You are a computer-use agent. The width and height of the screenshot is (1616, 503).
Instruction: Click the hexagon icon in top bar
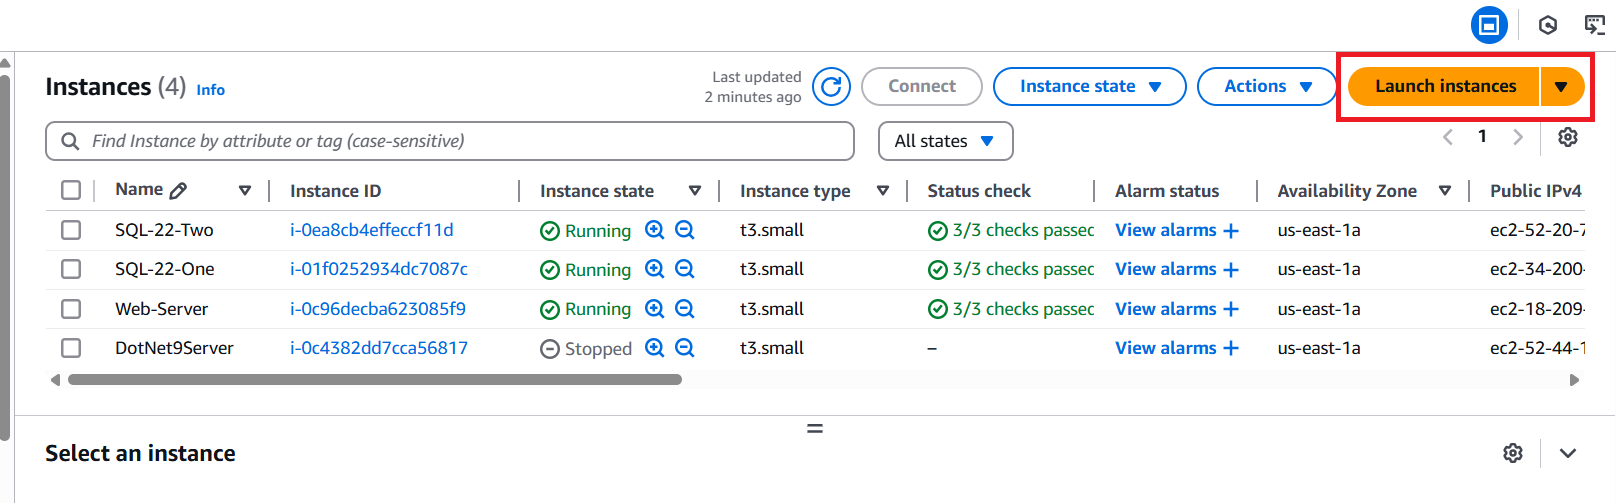[x=1548, y=25]
